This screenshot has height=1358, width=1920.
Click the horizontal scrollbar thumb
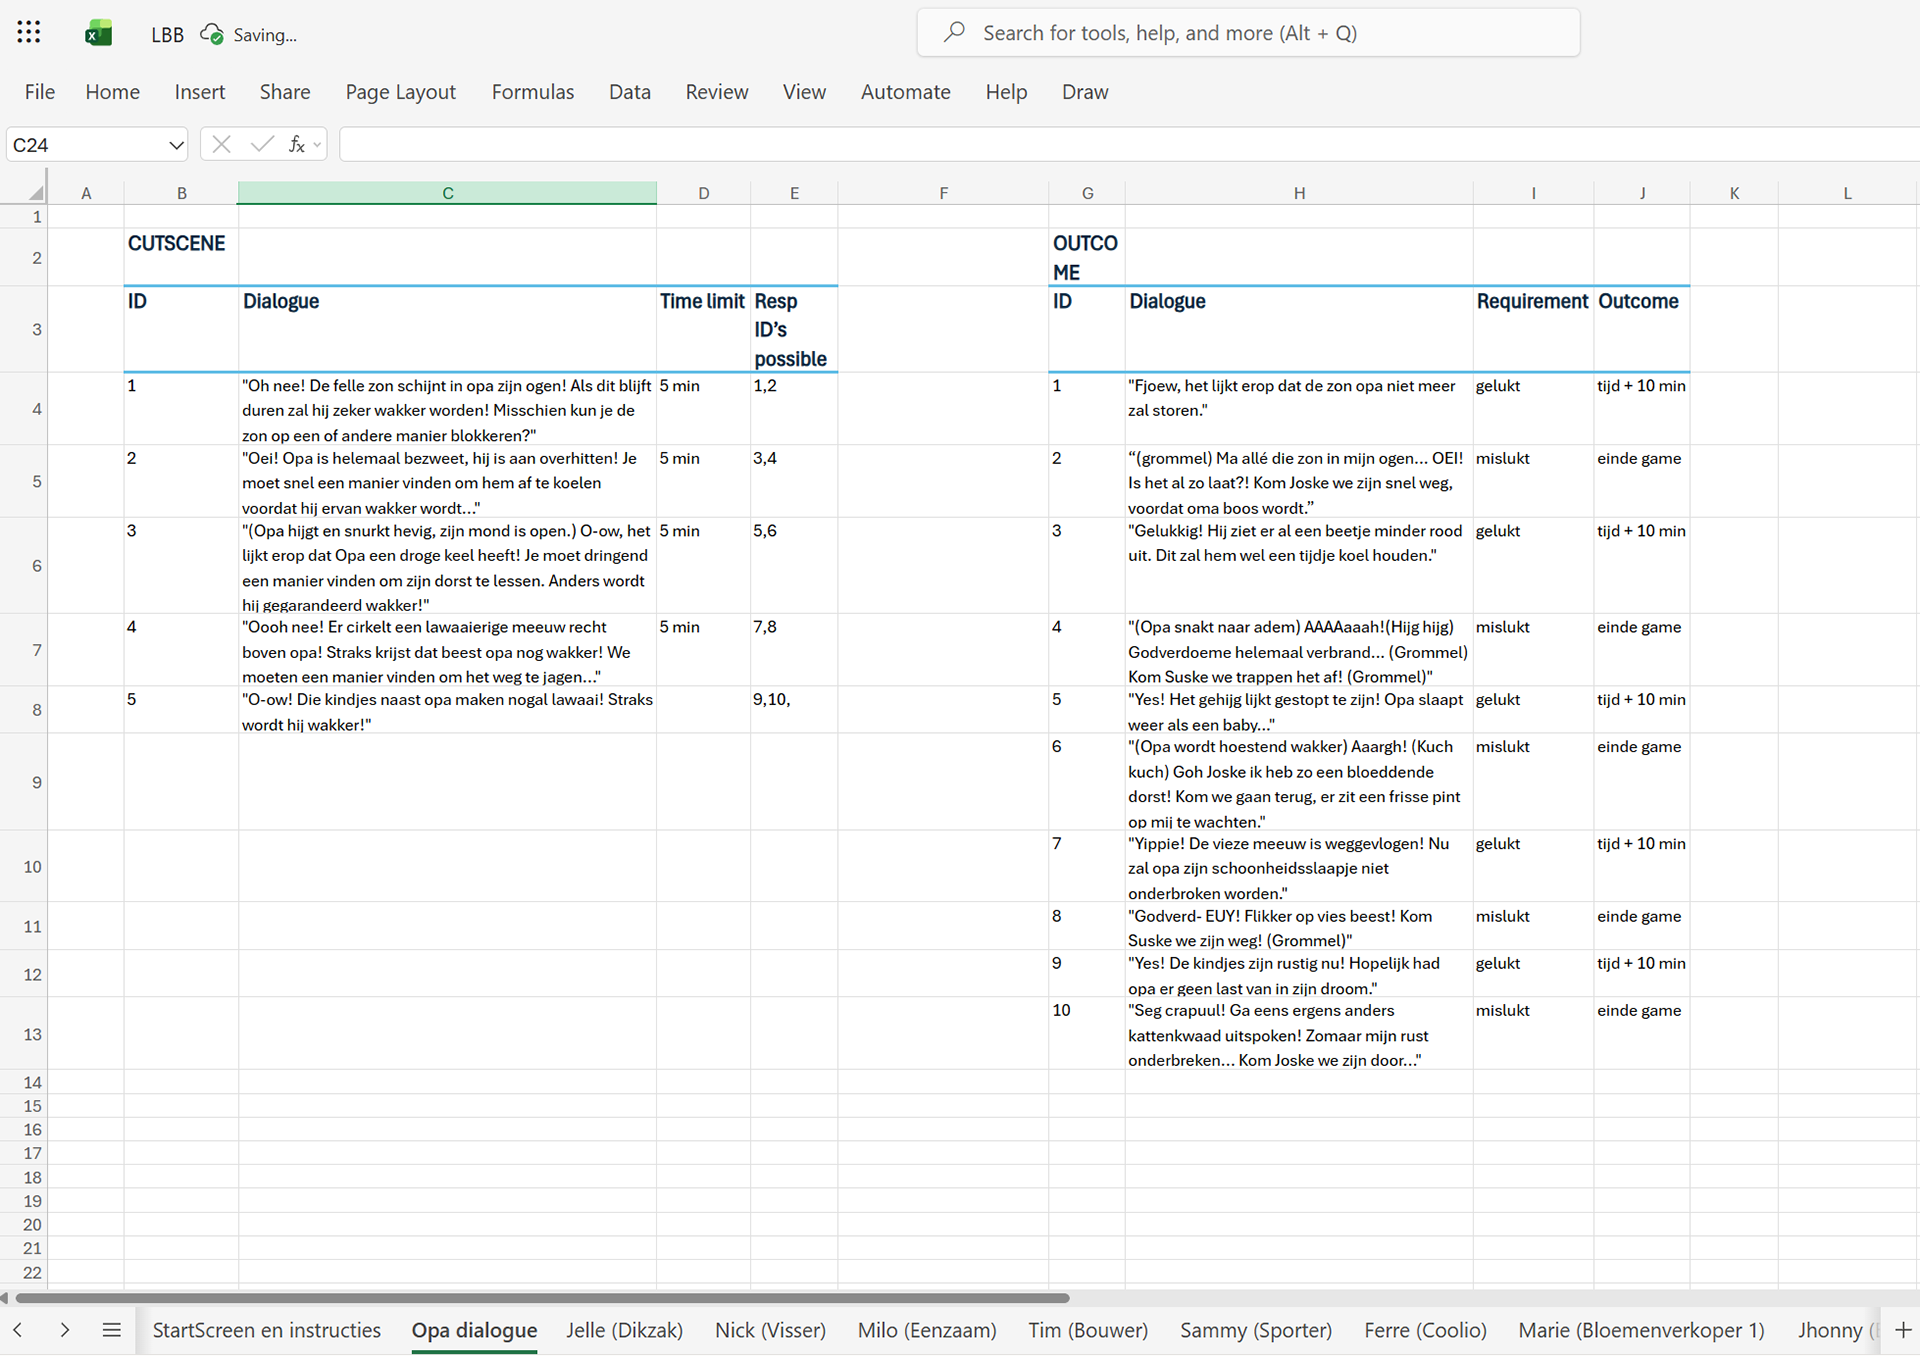(x=540, y=1298)
